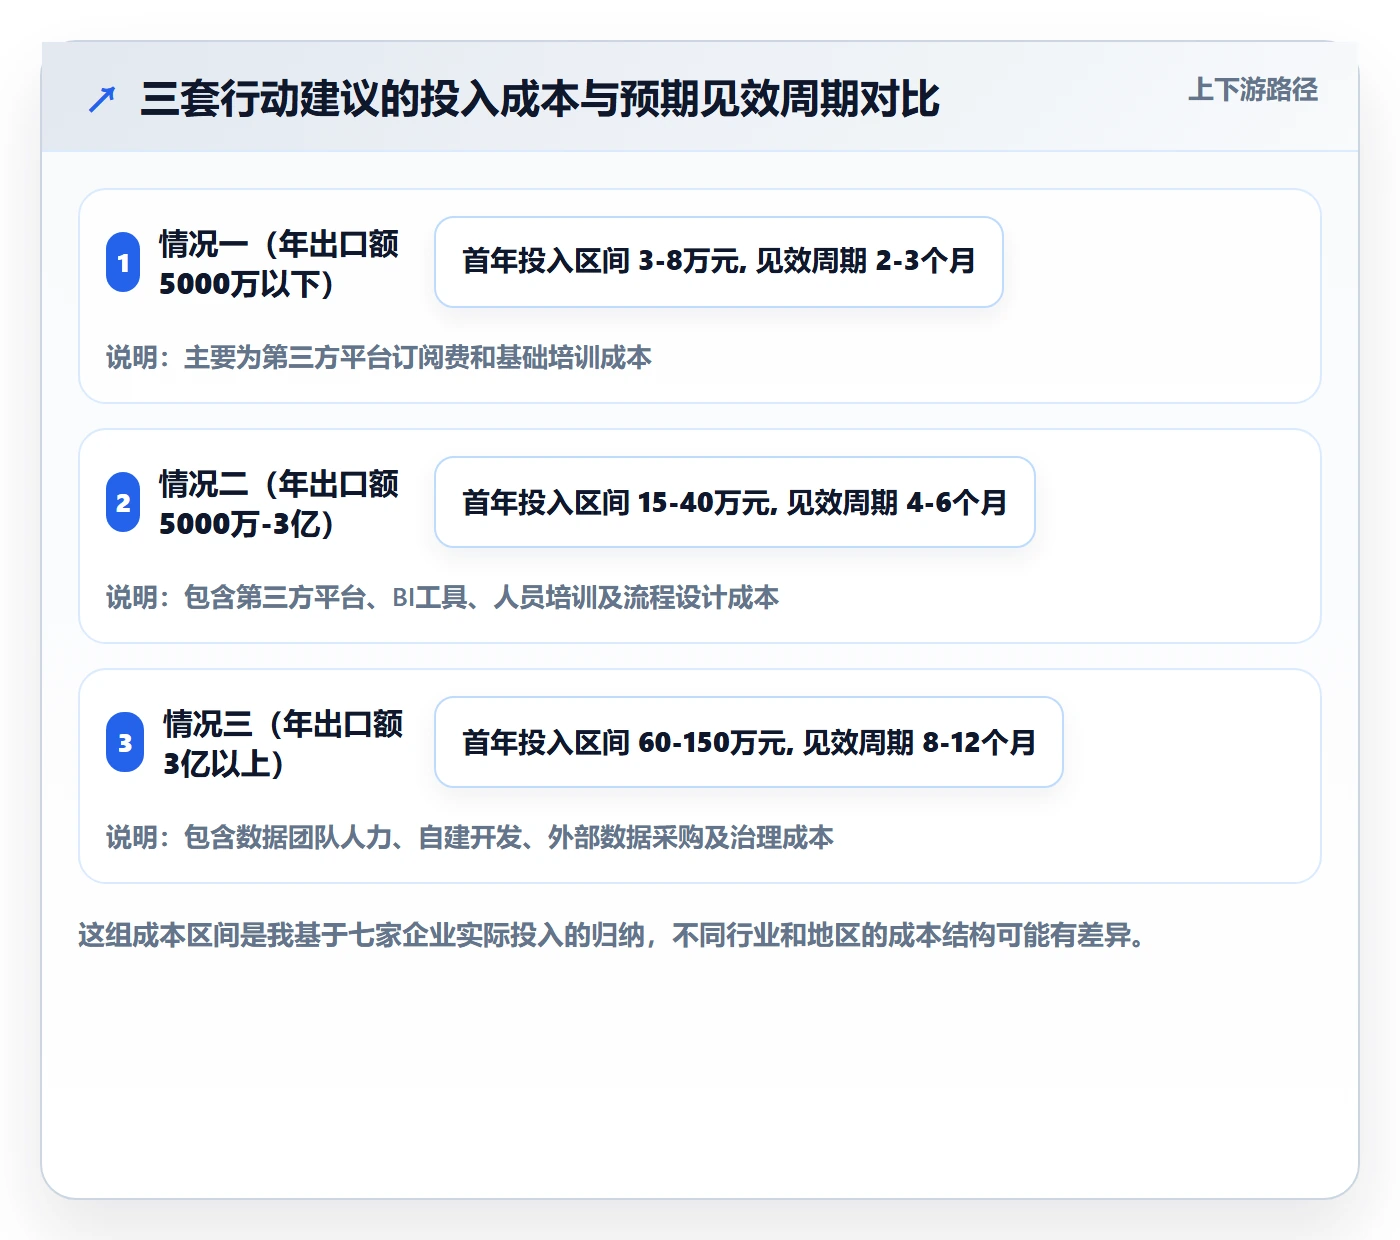Viewport: 1400px width, 1240px height.
Task: Select heading 情况三（年出口额3亿以上）
Action: (283, 743)
